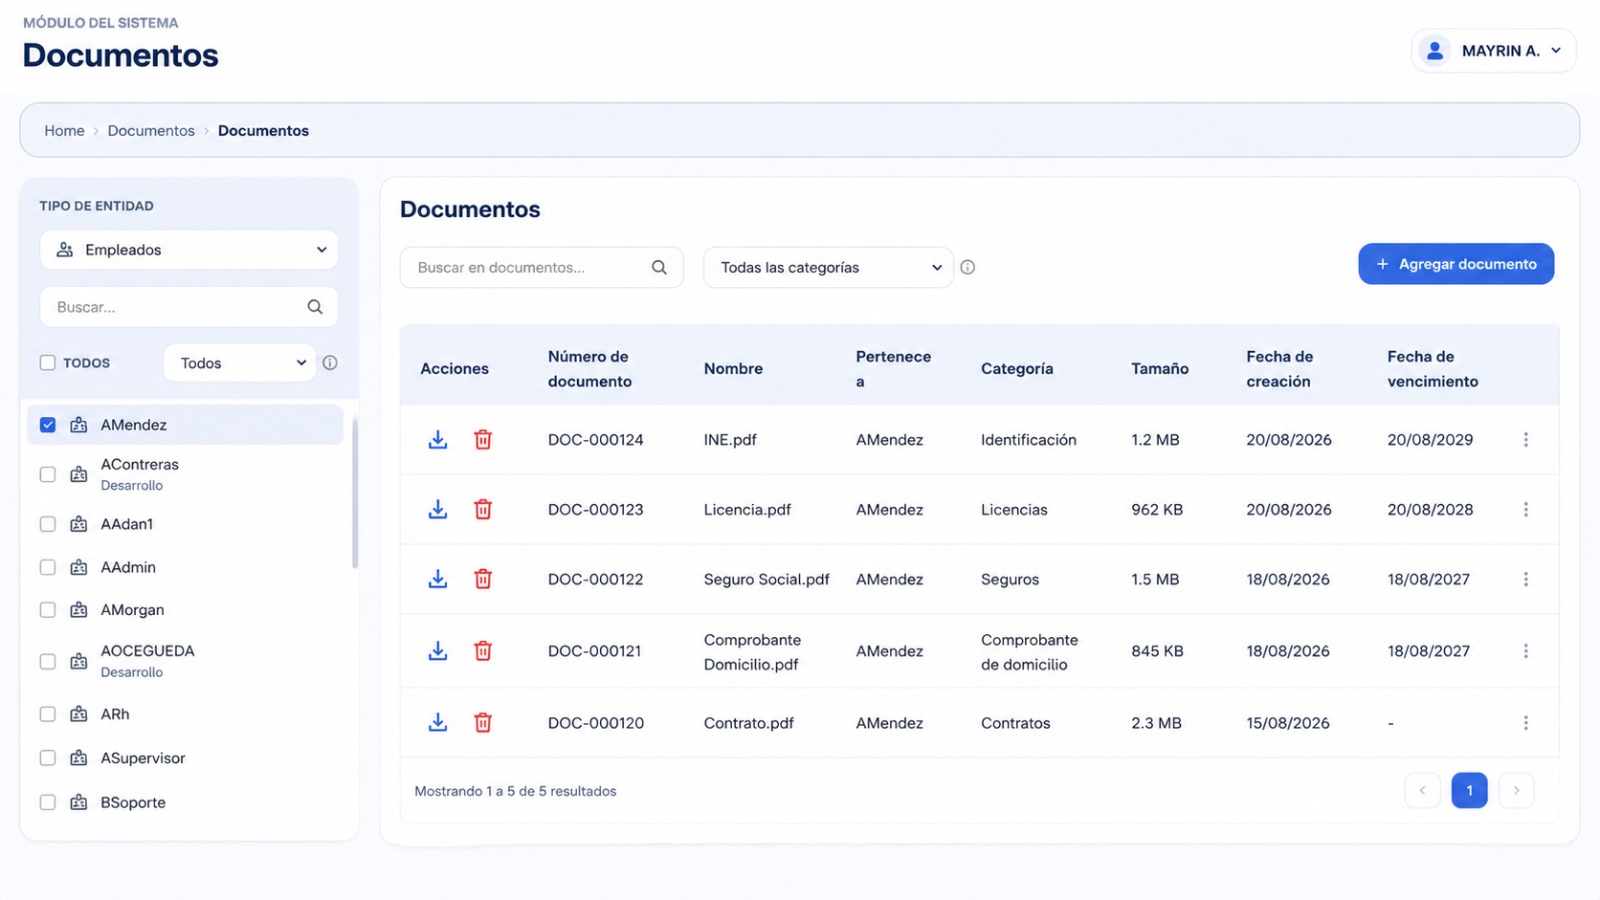Delete DOC-000121 using trash icon
This screenshot has width=1600, height=900.
[483, 651]
